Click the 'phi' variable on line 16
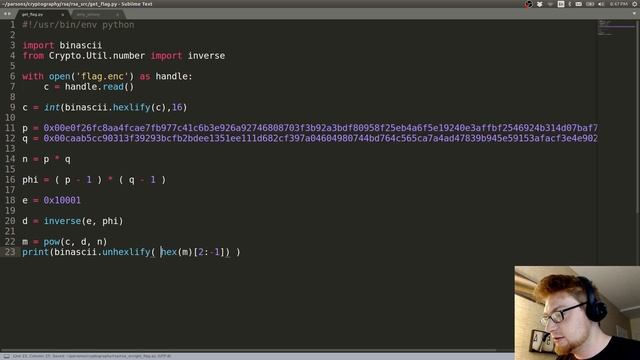This screenshot has height=360, width=640. [x=30, y=180]
